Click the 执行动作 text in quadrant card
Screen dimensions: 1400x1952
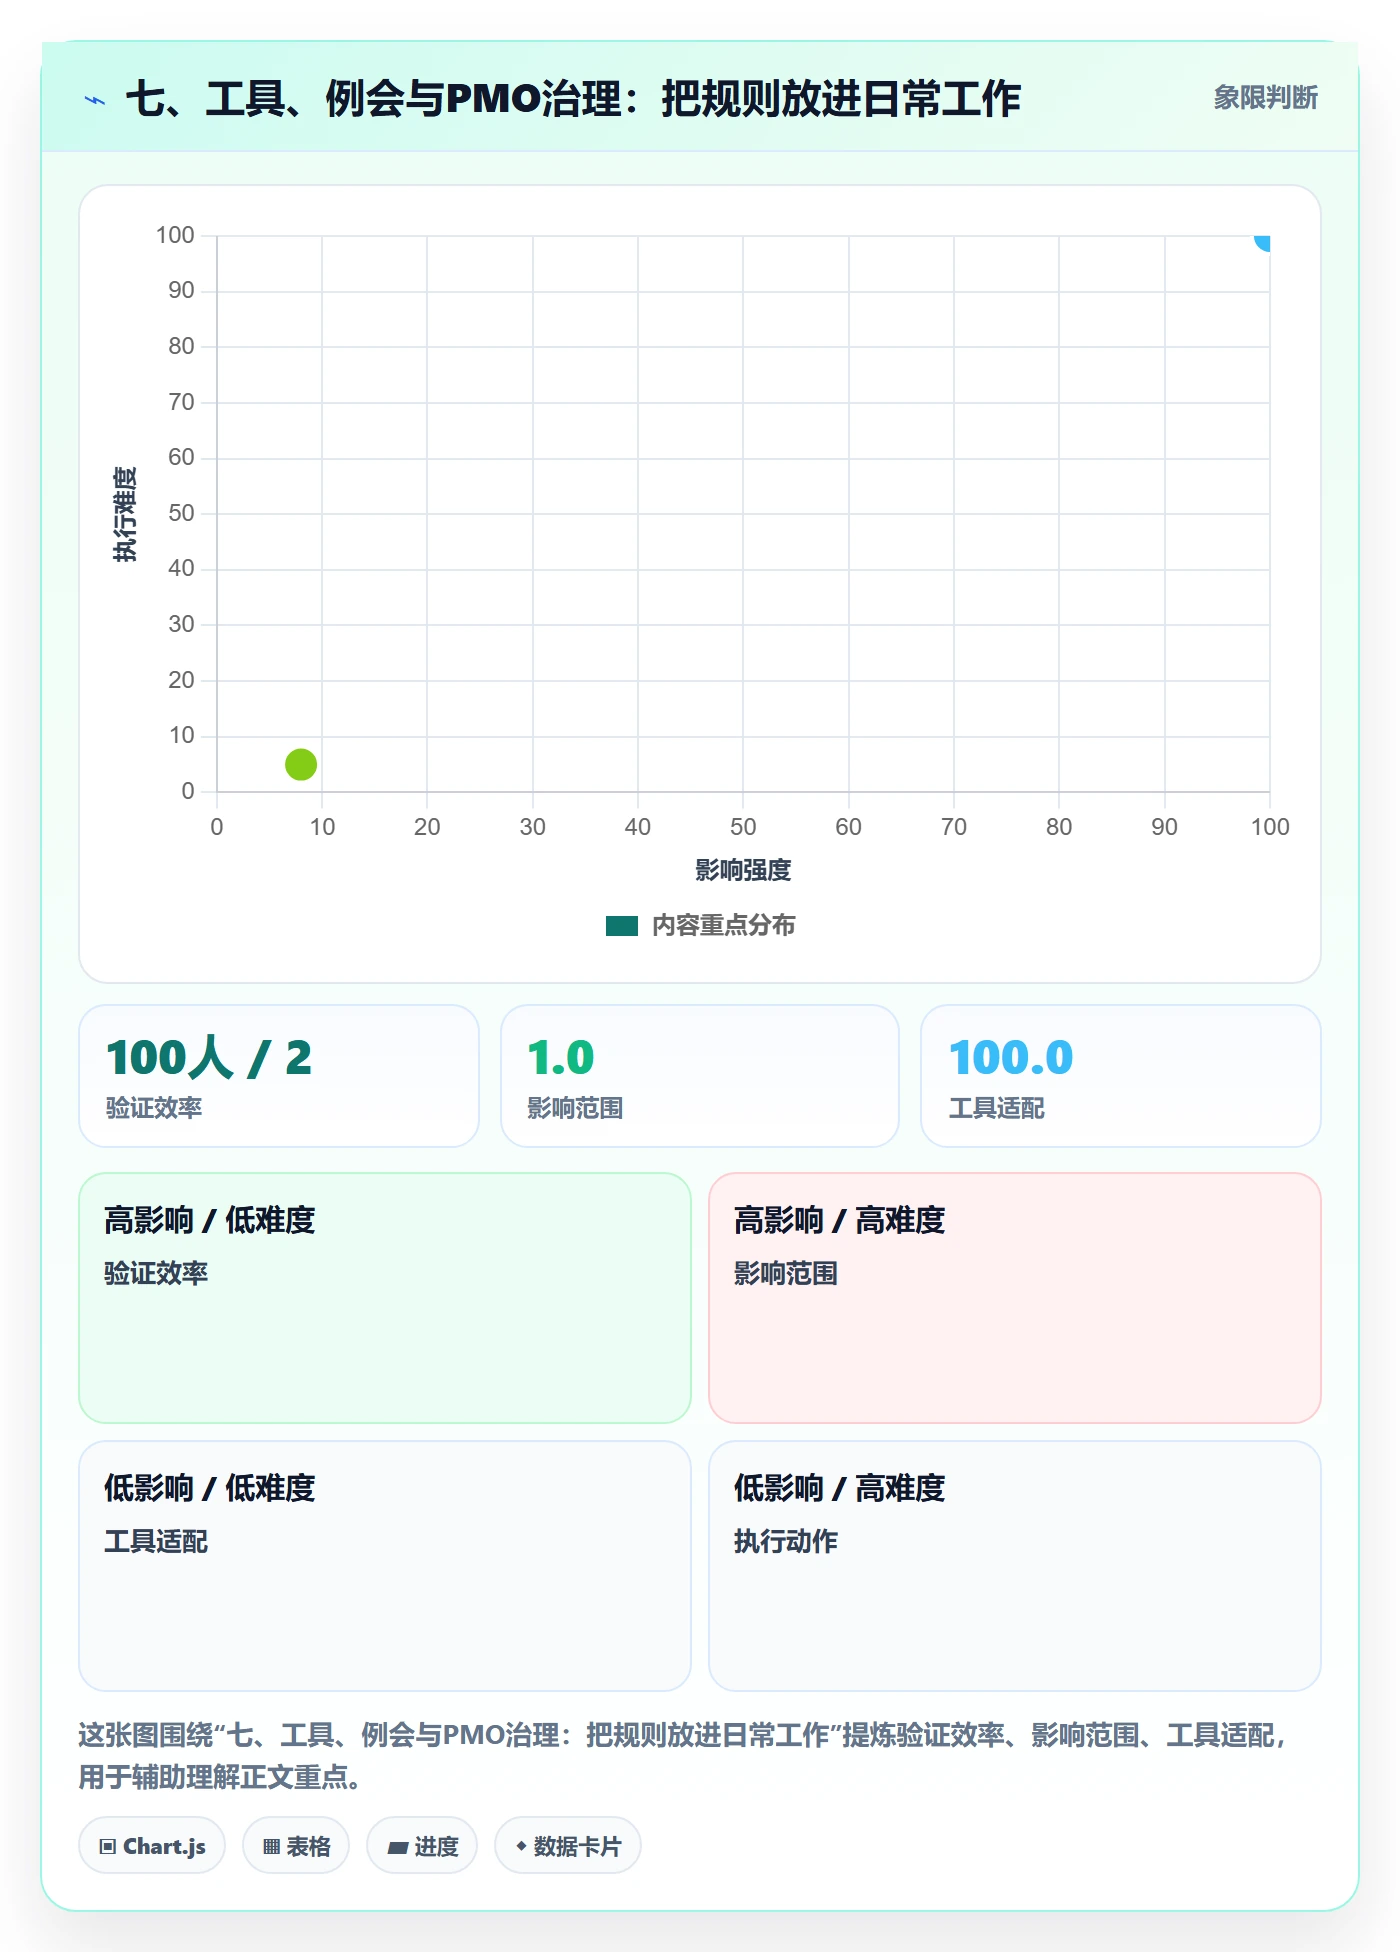tap(786, 1542)
